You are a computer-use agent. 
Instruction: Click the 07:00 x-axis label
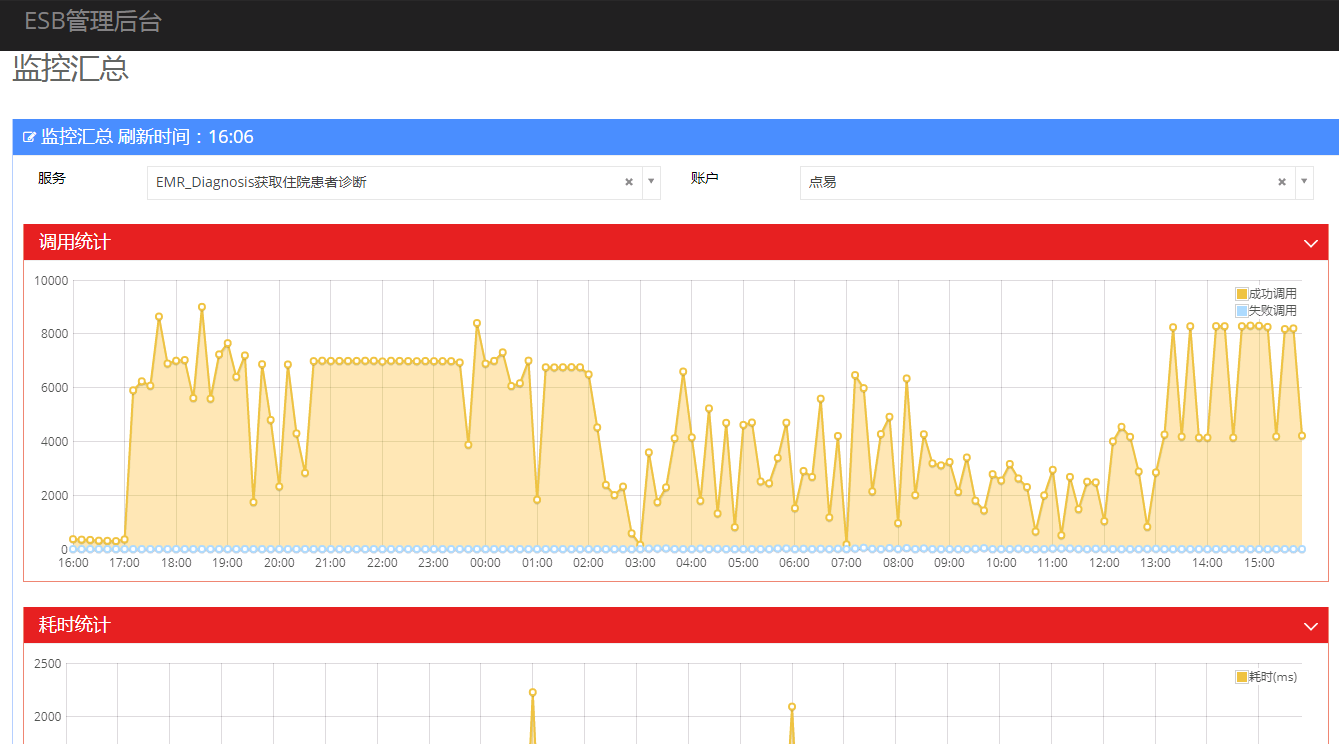click(846, 563)
